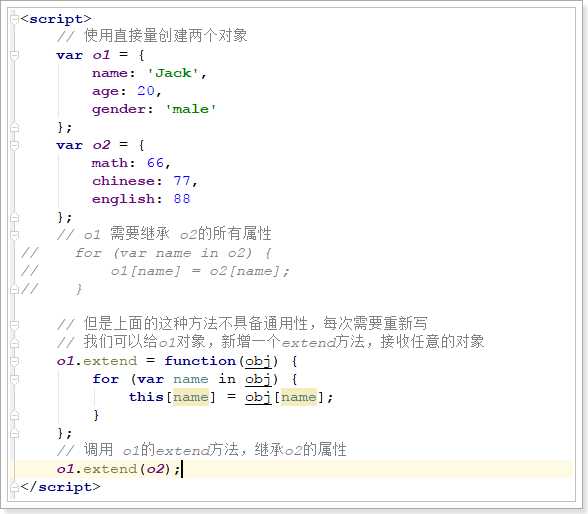This screenshot has height=514, width=588.
Task: Click the number 66
Action: coord(155,163)
